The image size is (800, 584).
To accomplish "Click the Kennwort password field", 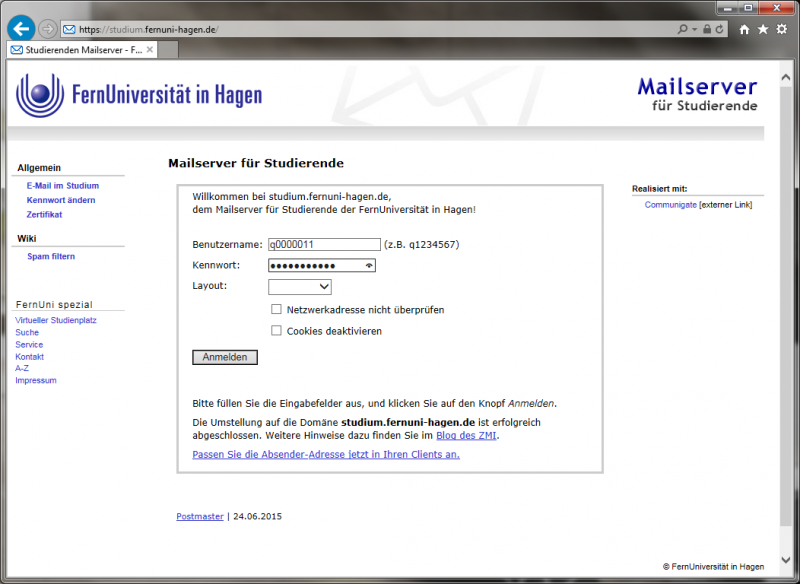I will tap(322, 265).
